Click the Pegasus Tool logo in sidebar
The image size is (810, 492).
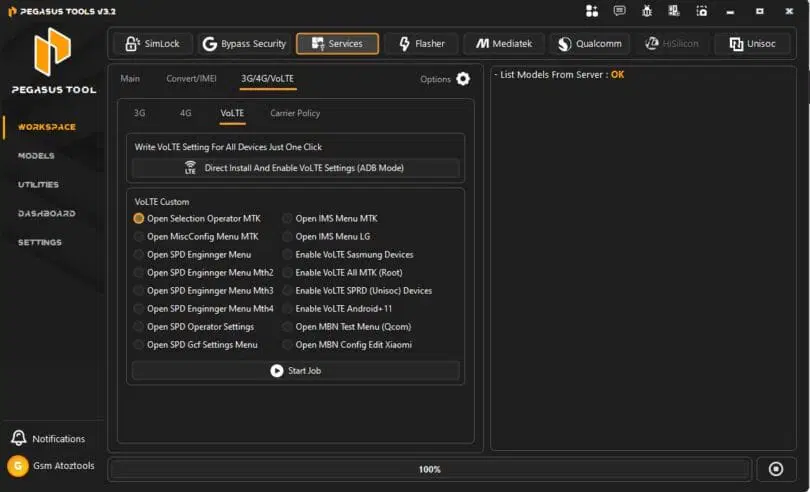click(52, 52)
